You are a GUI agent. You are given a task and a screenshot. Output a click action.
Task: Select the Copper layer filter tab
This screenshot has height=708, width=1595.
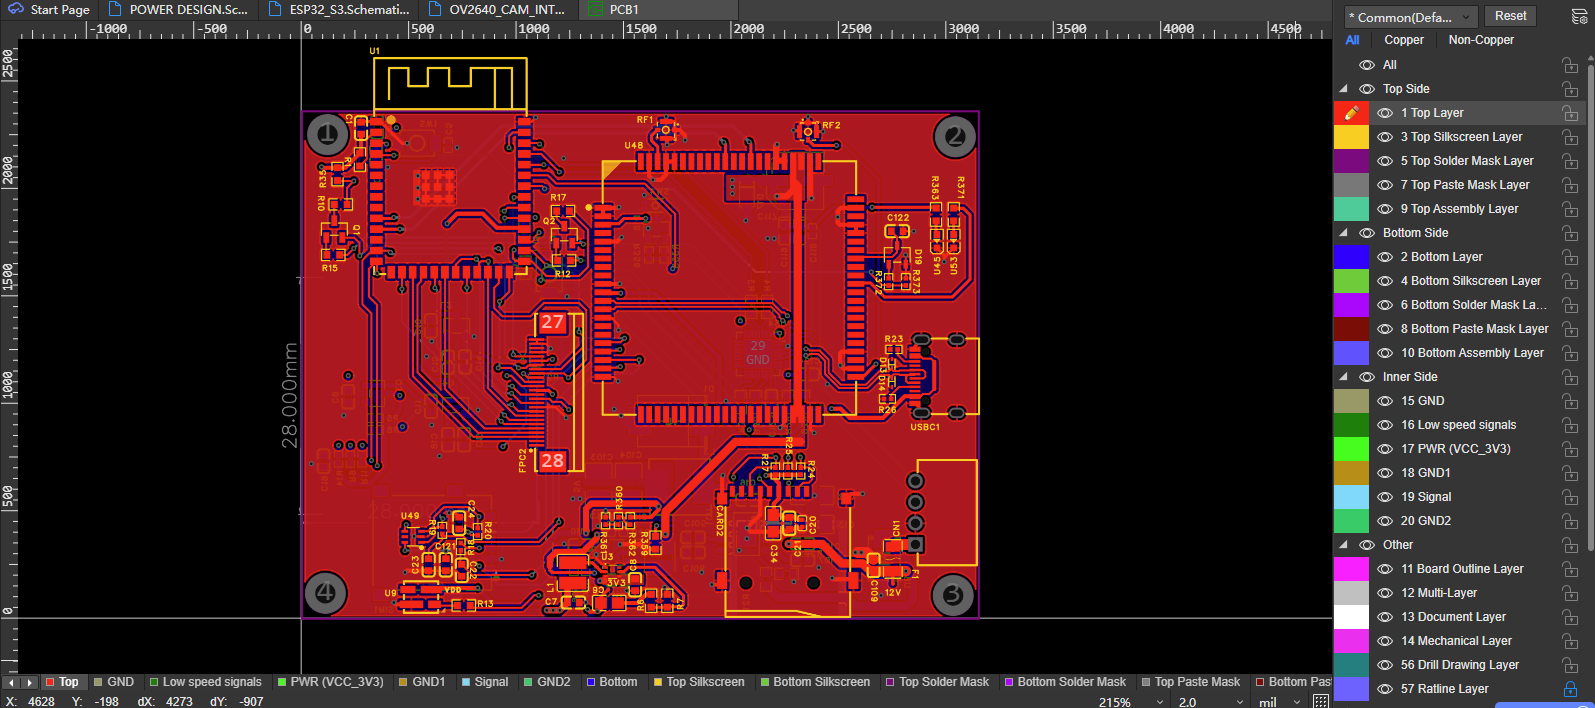1404,40
